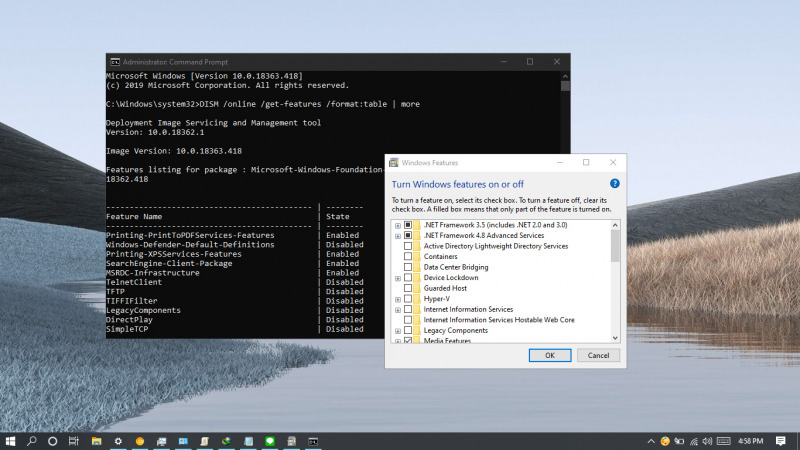Click "TelnetClient" in Command Prompt output
Image resolution: width=800 pixels, height=450 pixels.
pyautogui.click(x=134, y=282)
